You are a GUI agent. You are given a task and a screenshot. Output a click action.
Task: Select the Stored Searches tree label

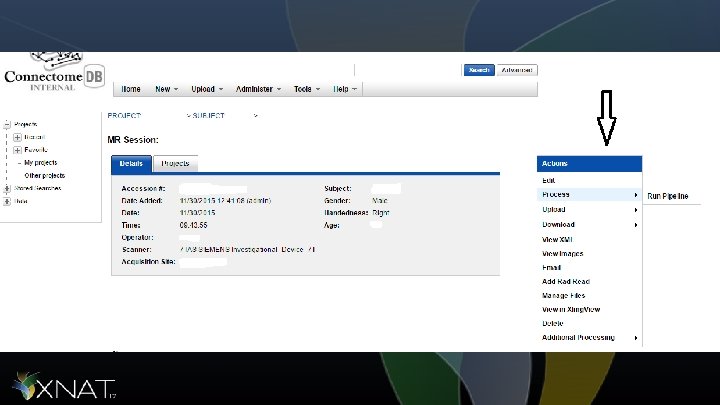(38, 188)
